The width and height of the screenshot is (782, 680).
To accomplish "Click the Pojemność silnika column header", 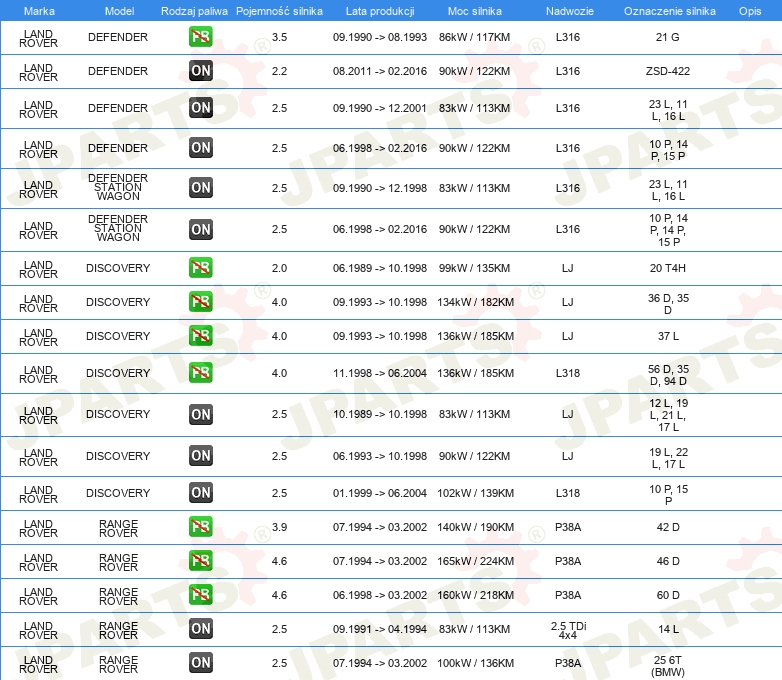I will 279,10.
